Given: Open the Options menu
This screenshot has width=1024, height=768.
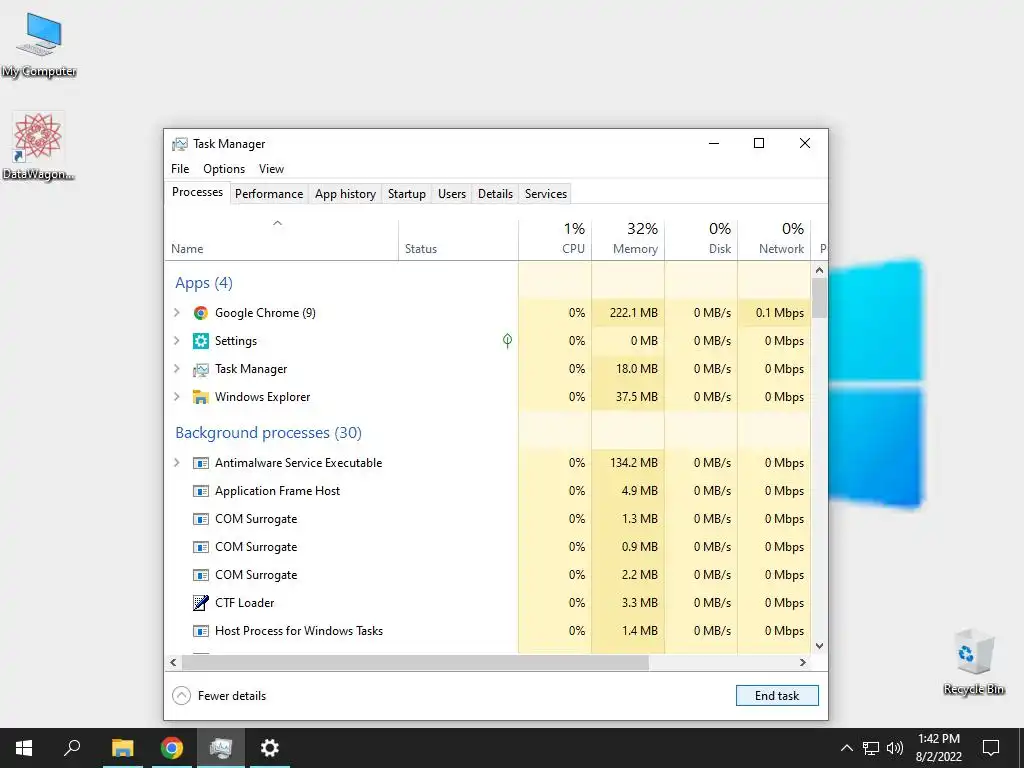Looking at the screenshot, I should [x=224, y=169].
